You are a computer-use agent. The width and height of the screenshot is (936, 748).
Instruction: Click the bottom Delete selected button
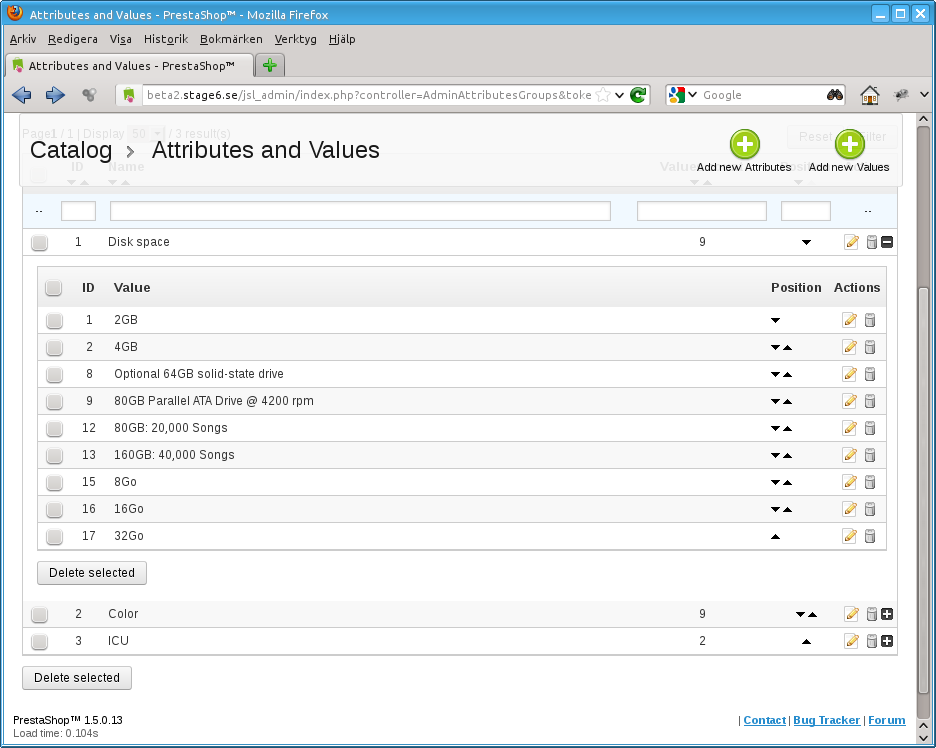point(77,678)
